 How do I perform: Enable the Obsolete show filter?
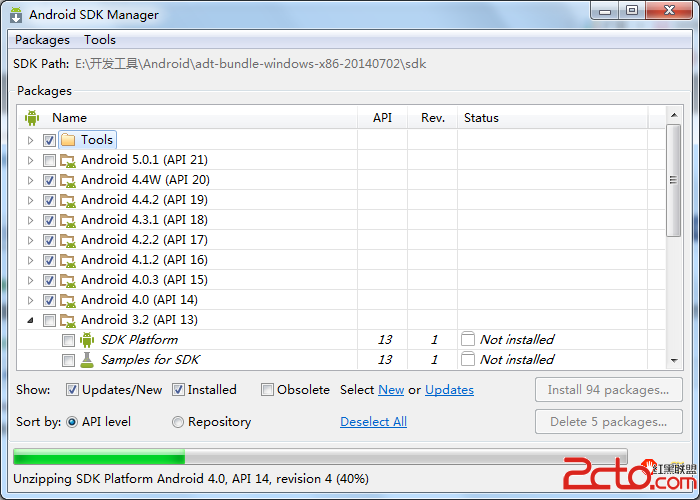[267, 390]
